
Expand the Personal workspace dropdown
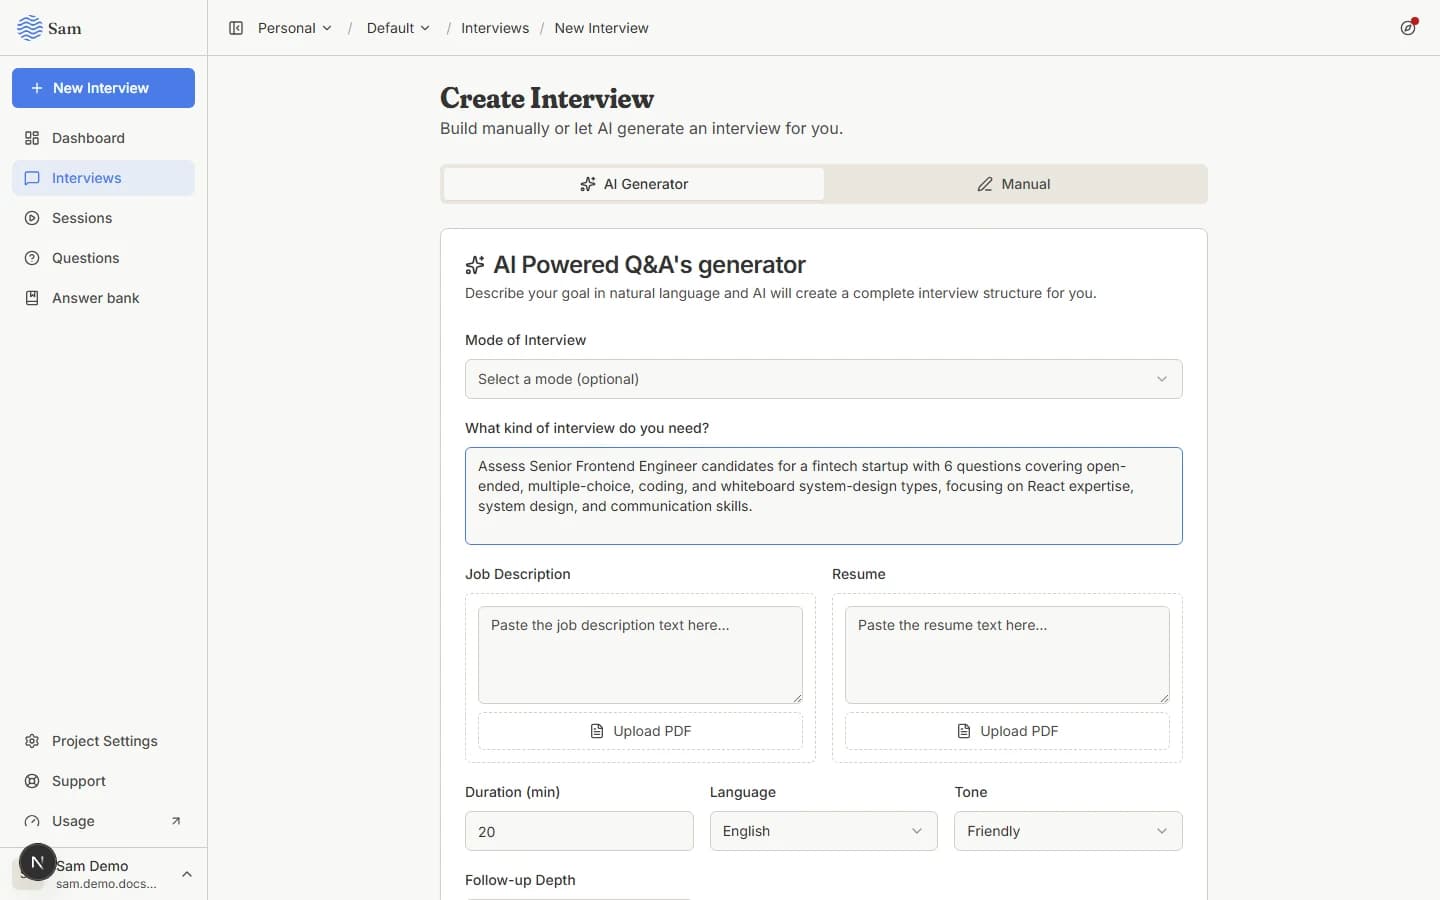pyautogui.click(x=294, y=28)
